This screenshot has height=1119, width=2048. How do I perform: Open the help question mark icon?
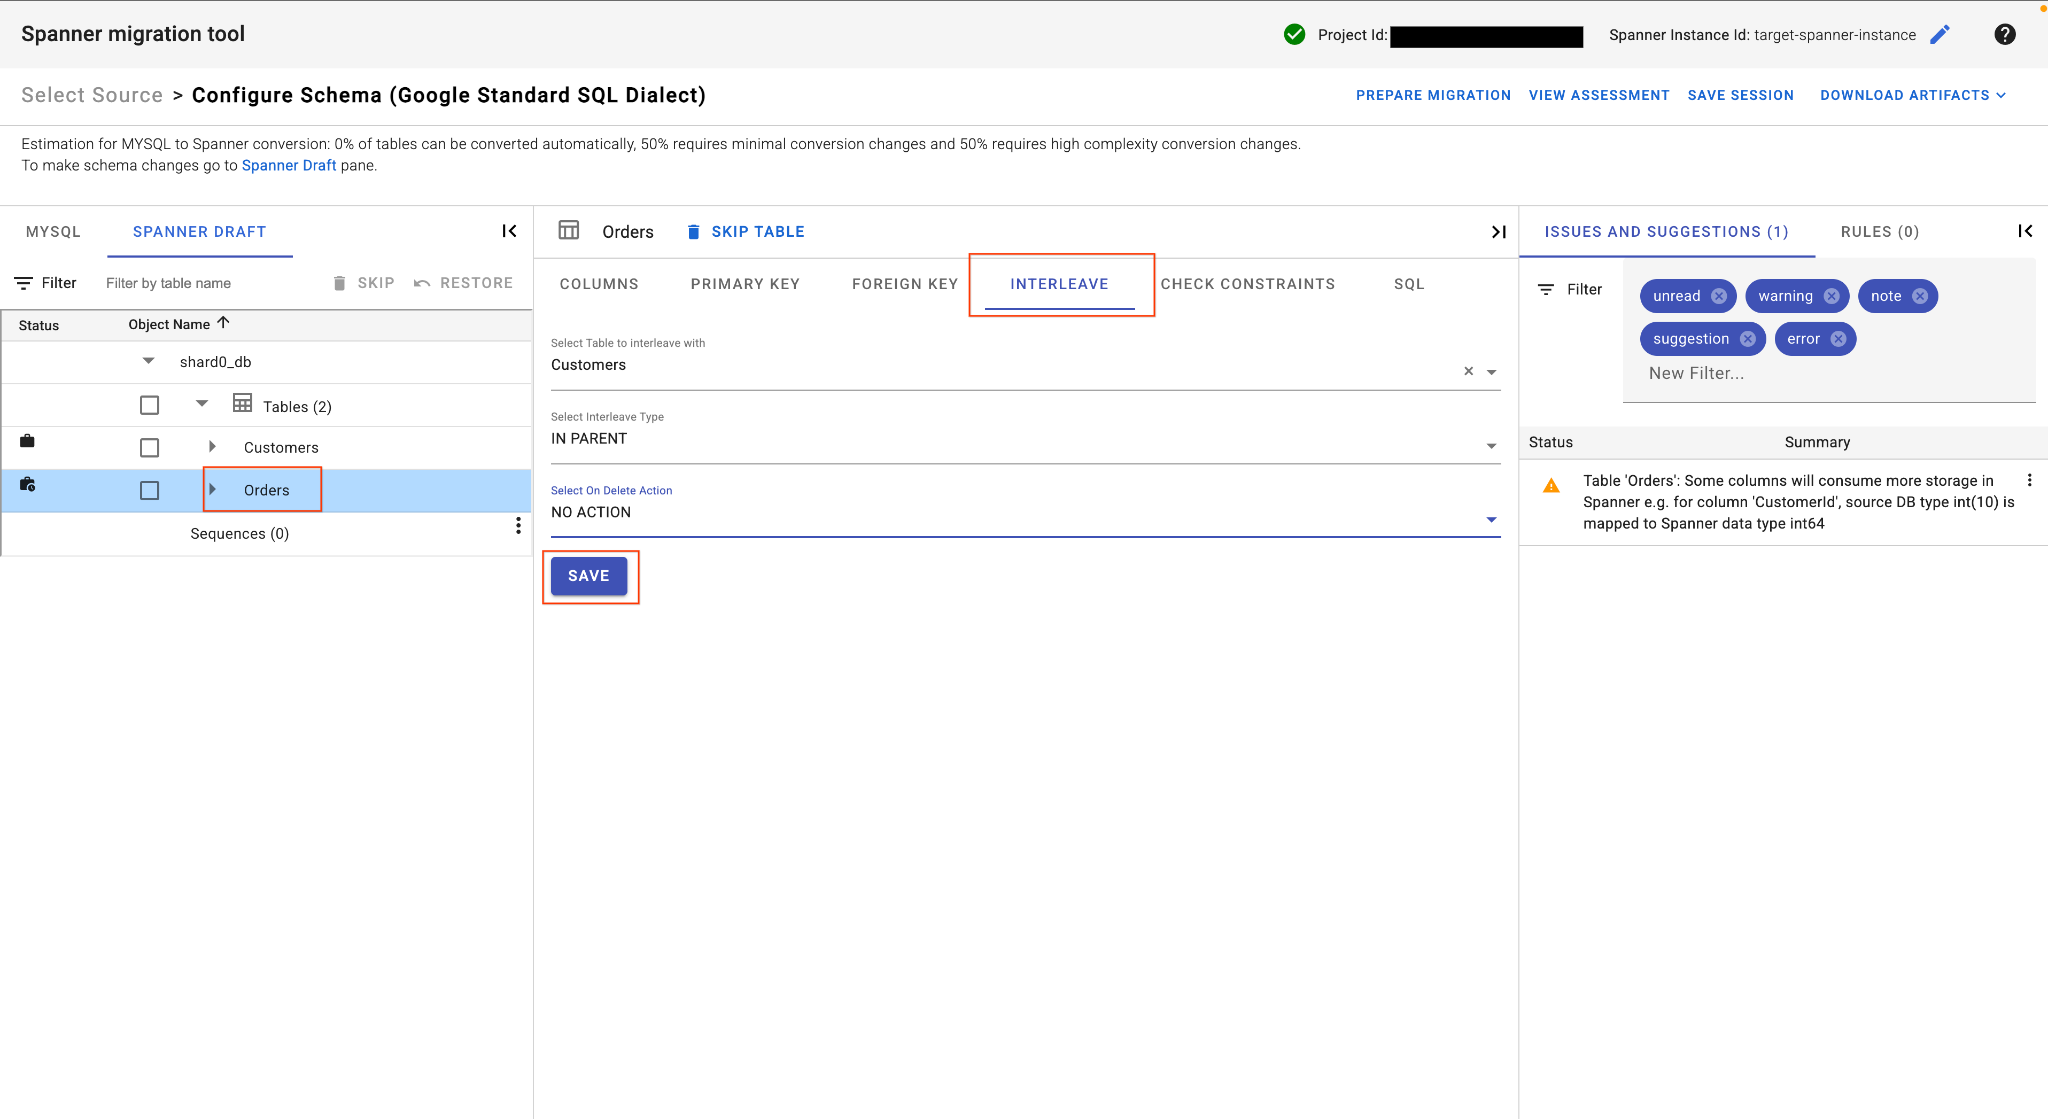[x=2004, y=35]
